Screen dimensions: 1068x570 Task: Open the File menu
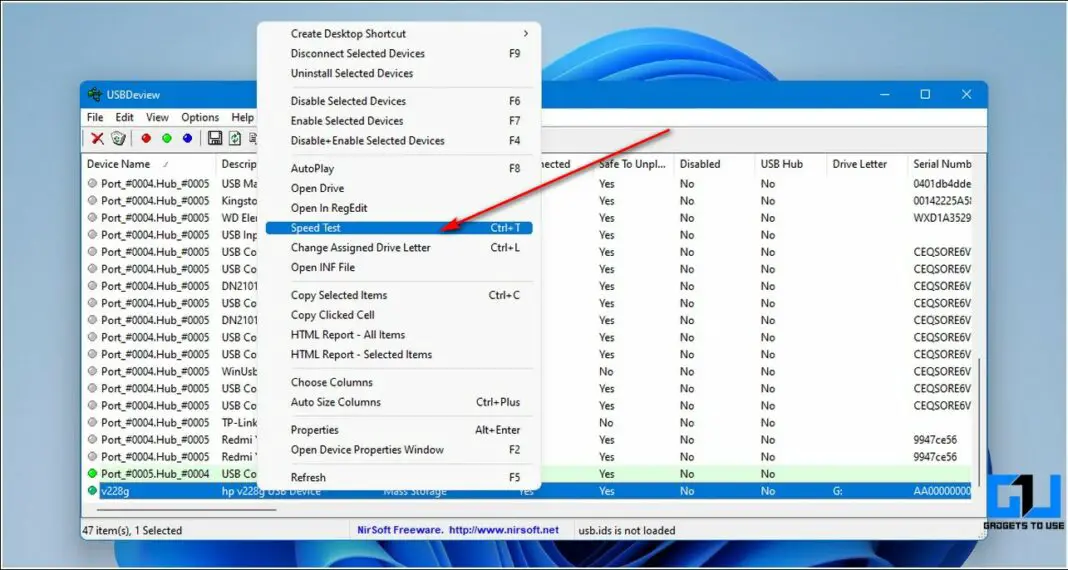coord(95,117)
